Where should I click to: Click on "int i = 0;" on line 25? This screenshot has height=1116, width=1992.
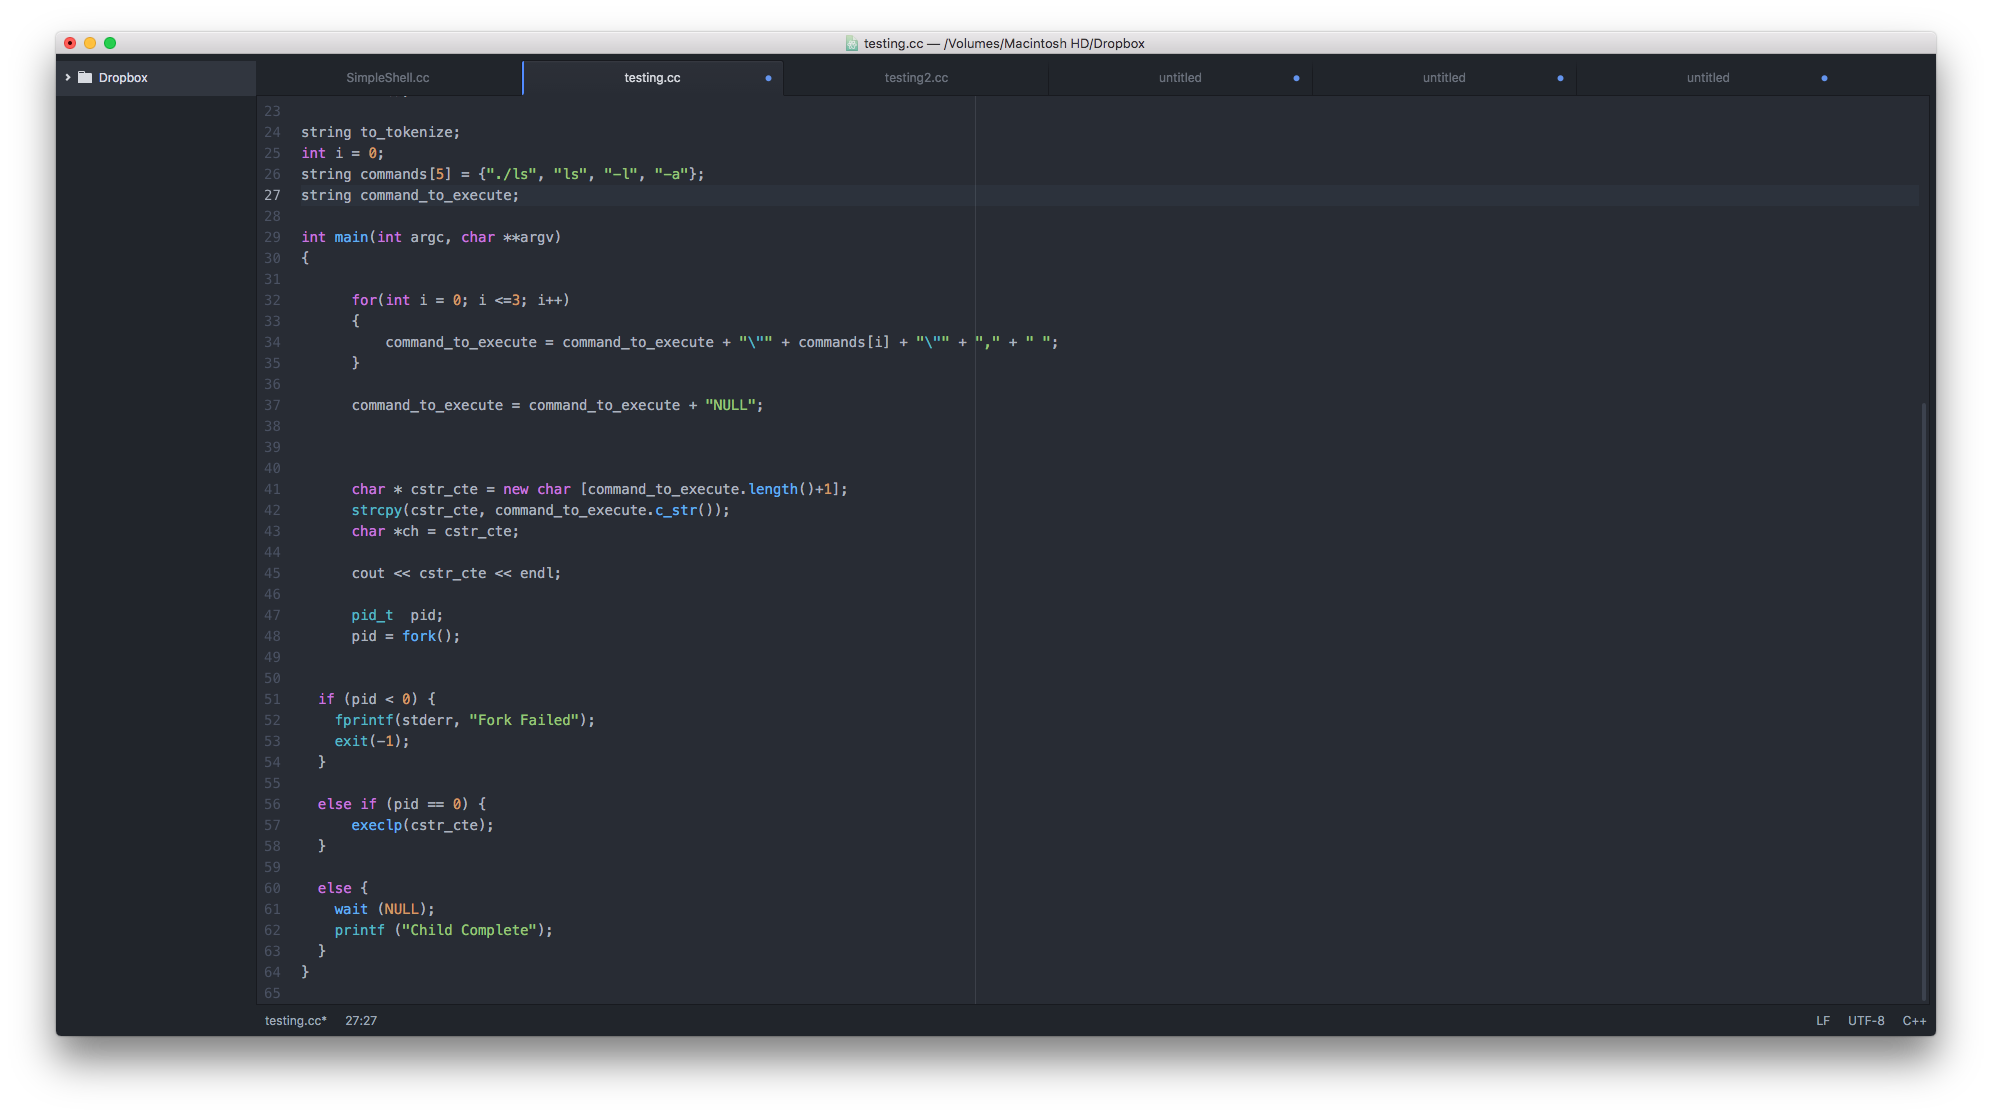point(343,153)
